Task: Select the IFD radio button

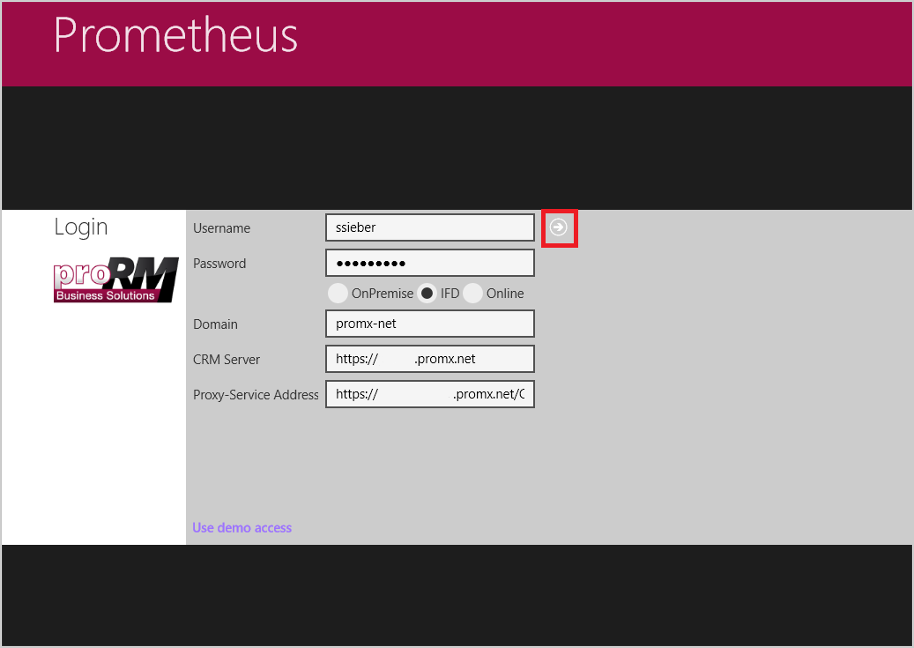Action: [x=427, y=293]
